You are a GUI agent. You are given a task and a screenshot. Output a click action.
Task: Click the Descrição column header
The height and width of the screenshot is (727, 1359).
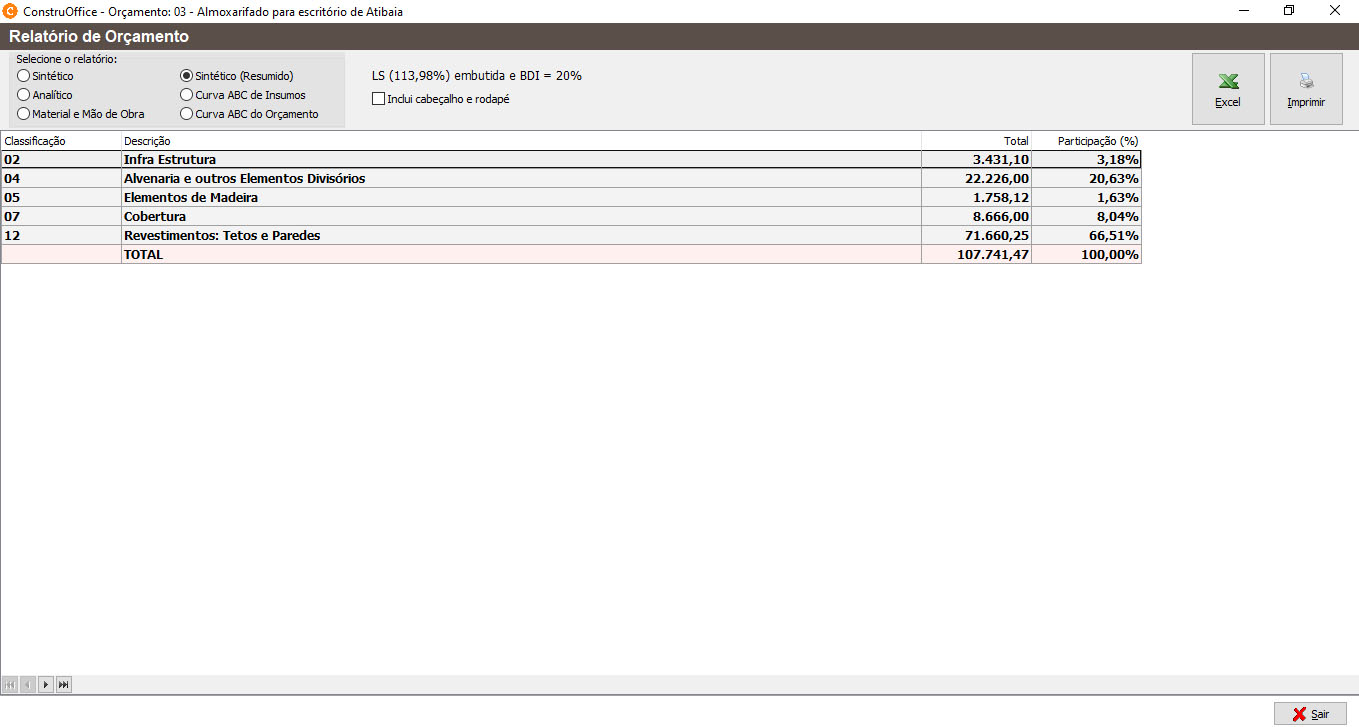click(x=521, y=141)
